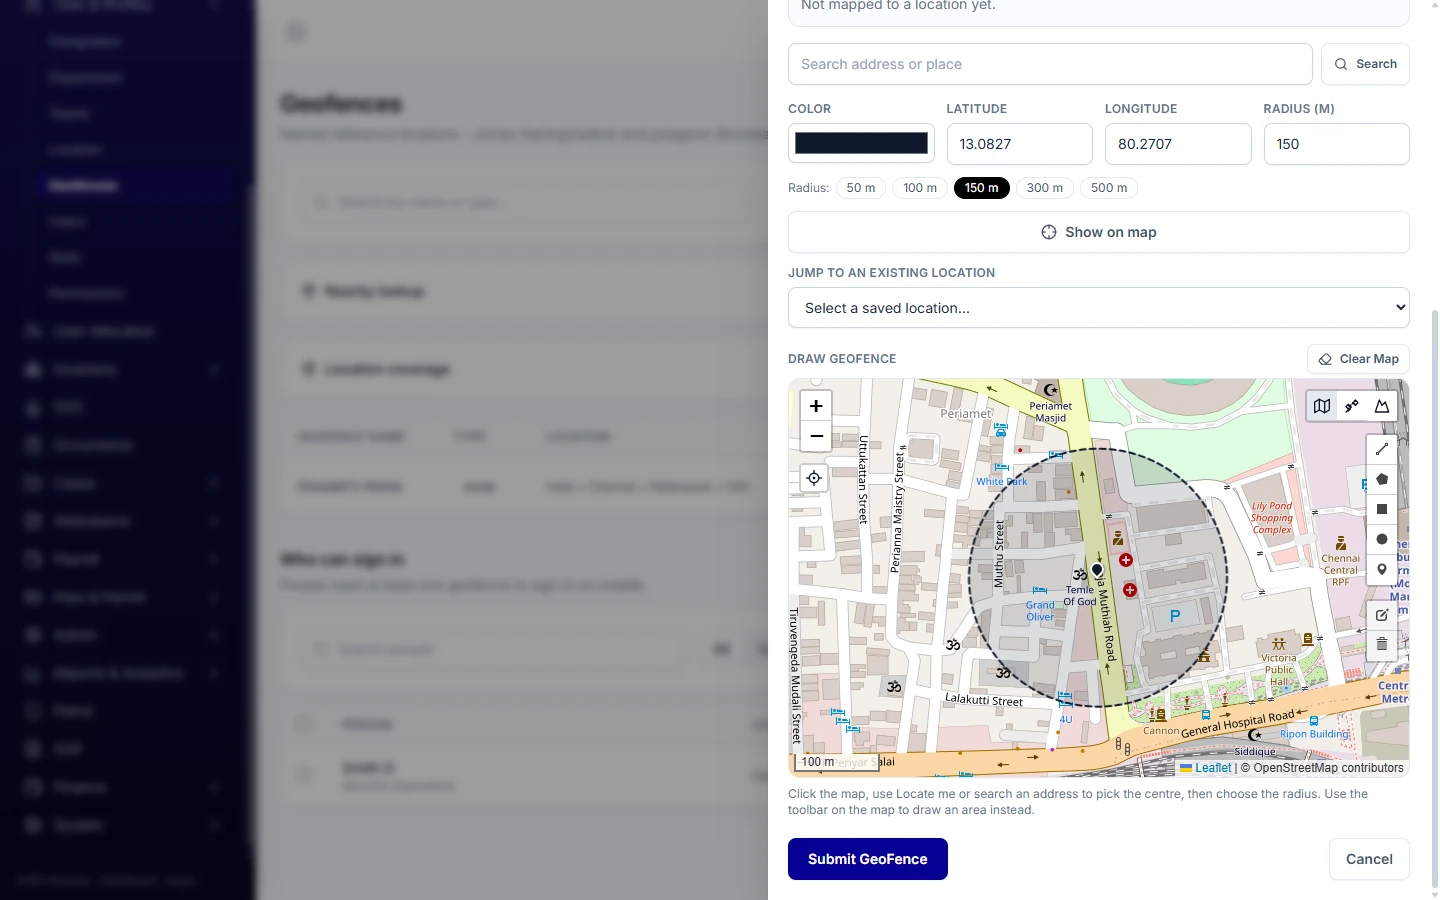
Task: Click the Periamet Masjid map label
Action: pos(1051,412)
